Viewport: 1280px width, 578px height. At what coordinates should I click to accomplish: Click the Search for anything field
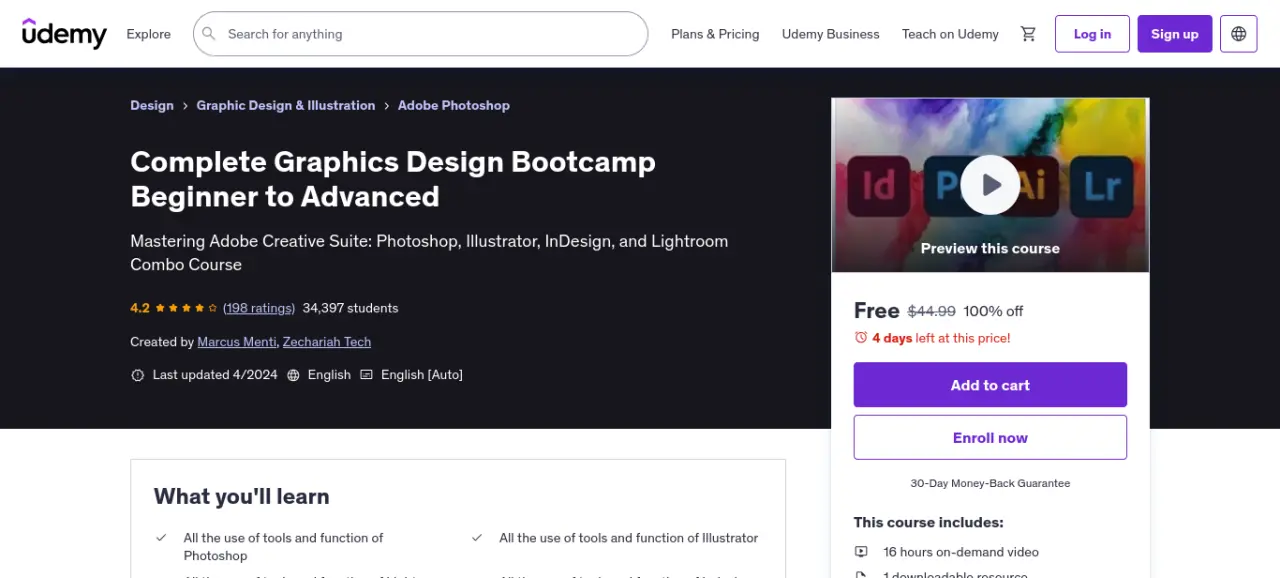[420, 34]
